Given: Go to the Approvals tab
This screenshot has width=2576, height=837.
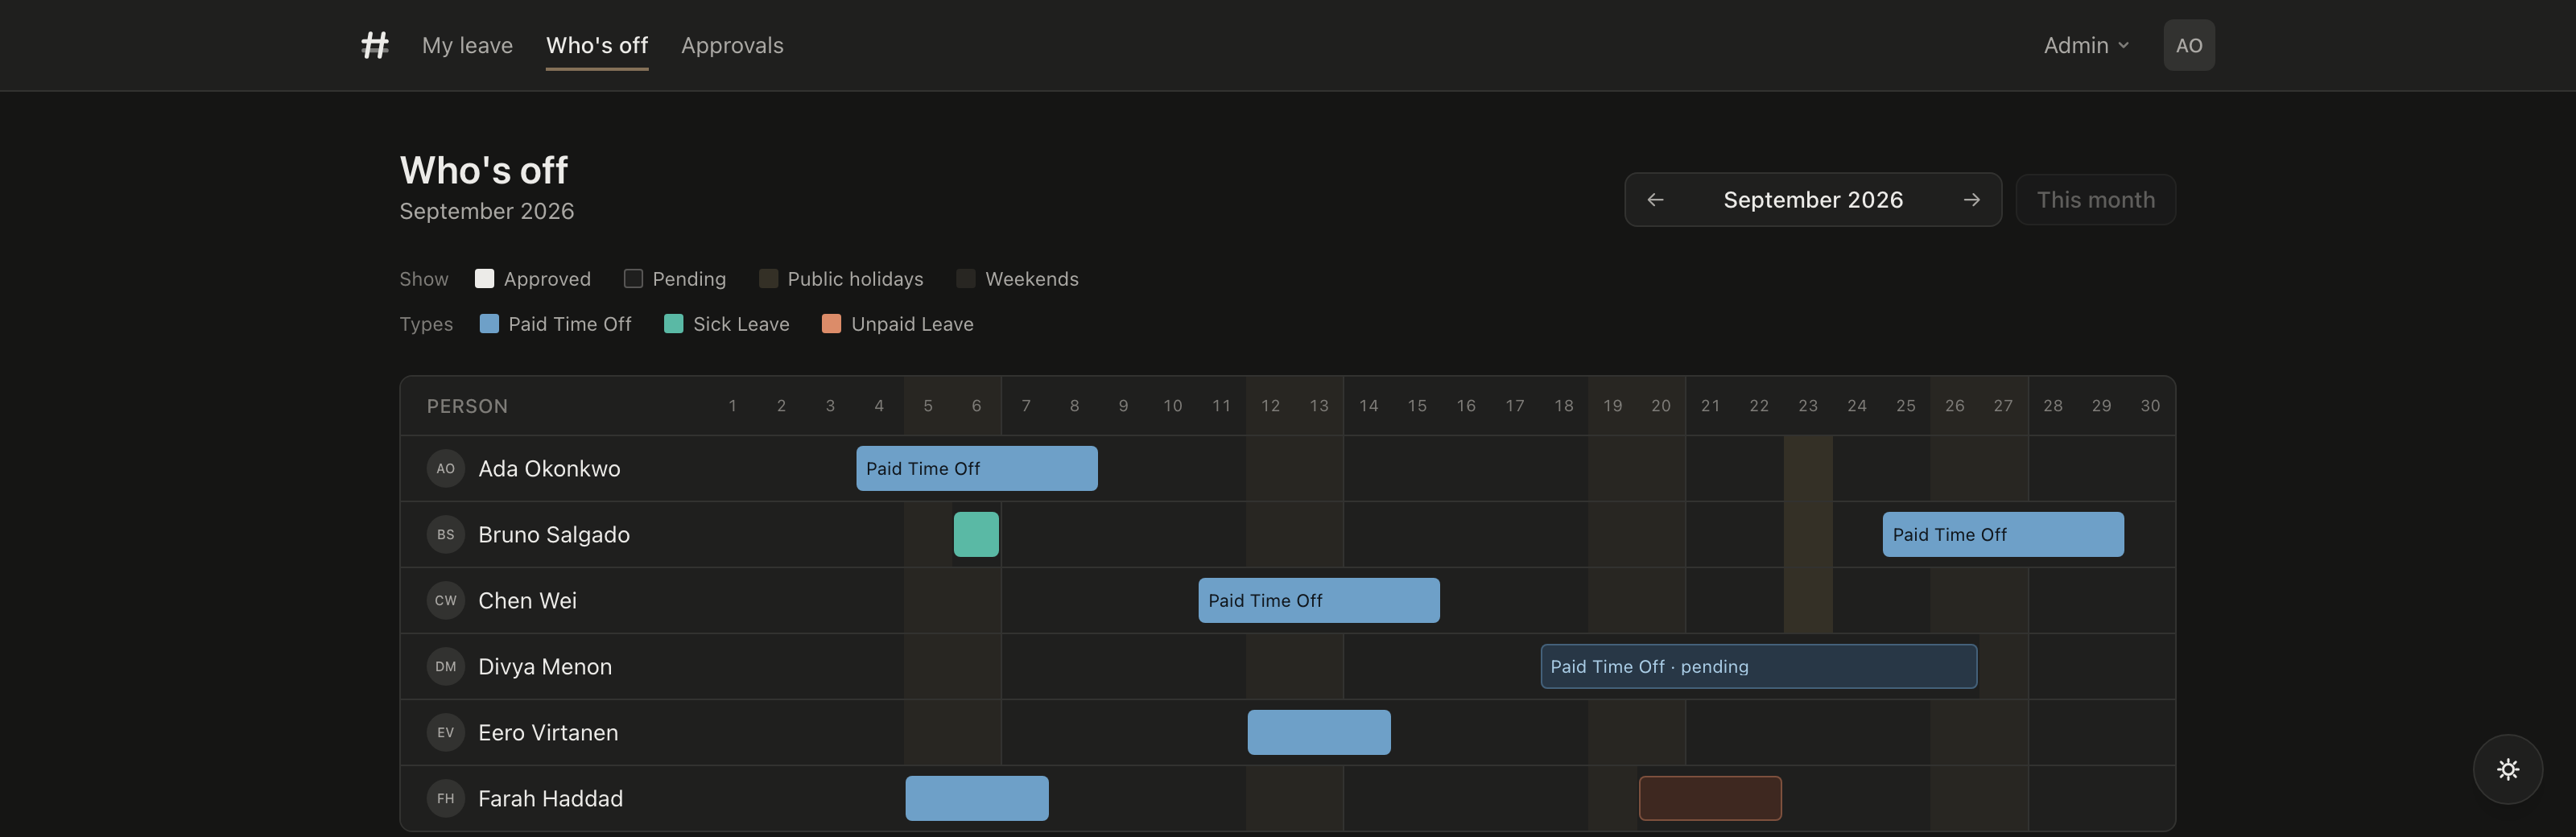Looking at the screenshot, I should tap(732, 45).
